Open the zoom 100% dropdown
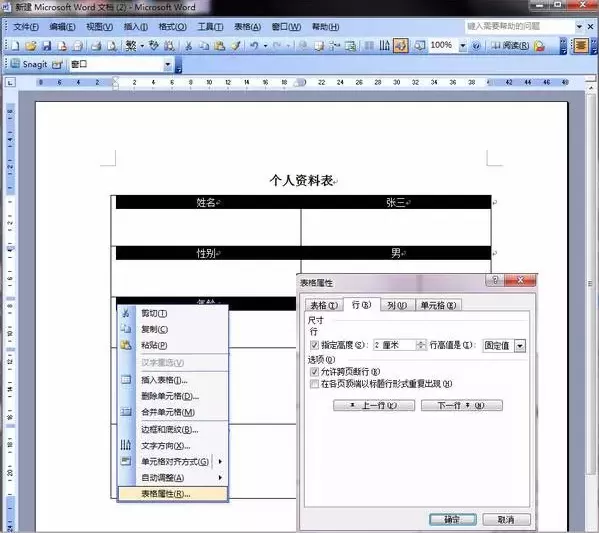The image size is (599, 533). tap(463, 46)
